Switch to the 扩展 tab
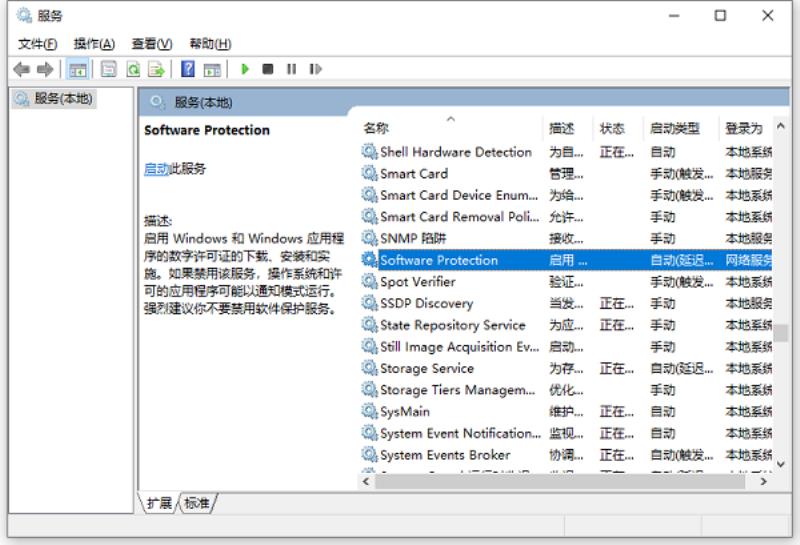This screenshot has width=800, height=545. click(159, 503)
